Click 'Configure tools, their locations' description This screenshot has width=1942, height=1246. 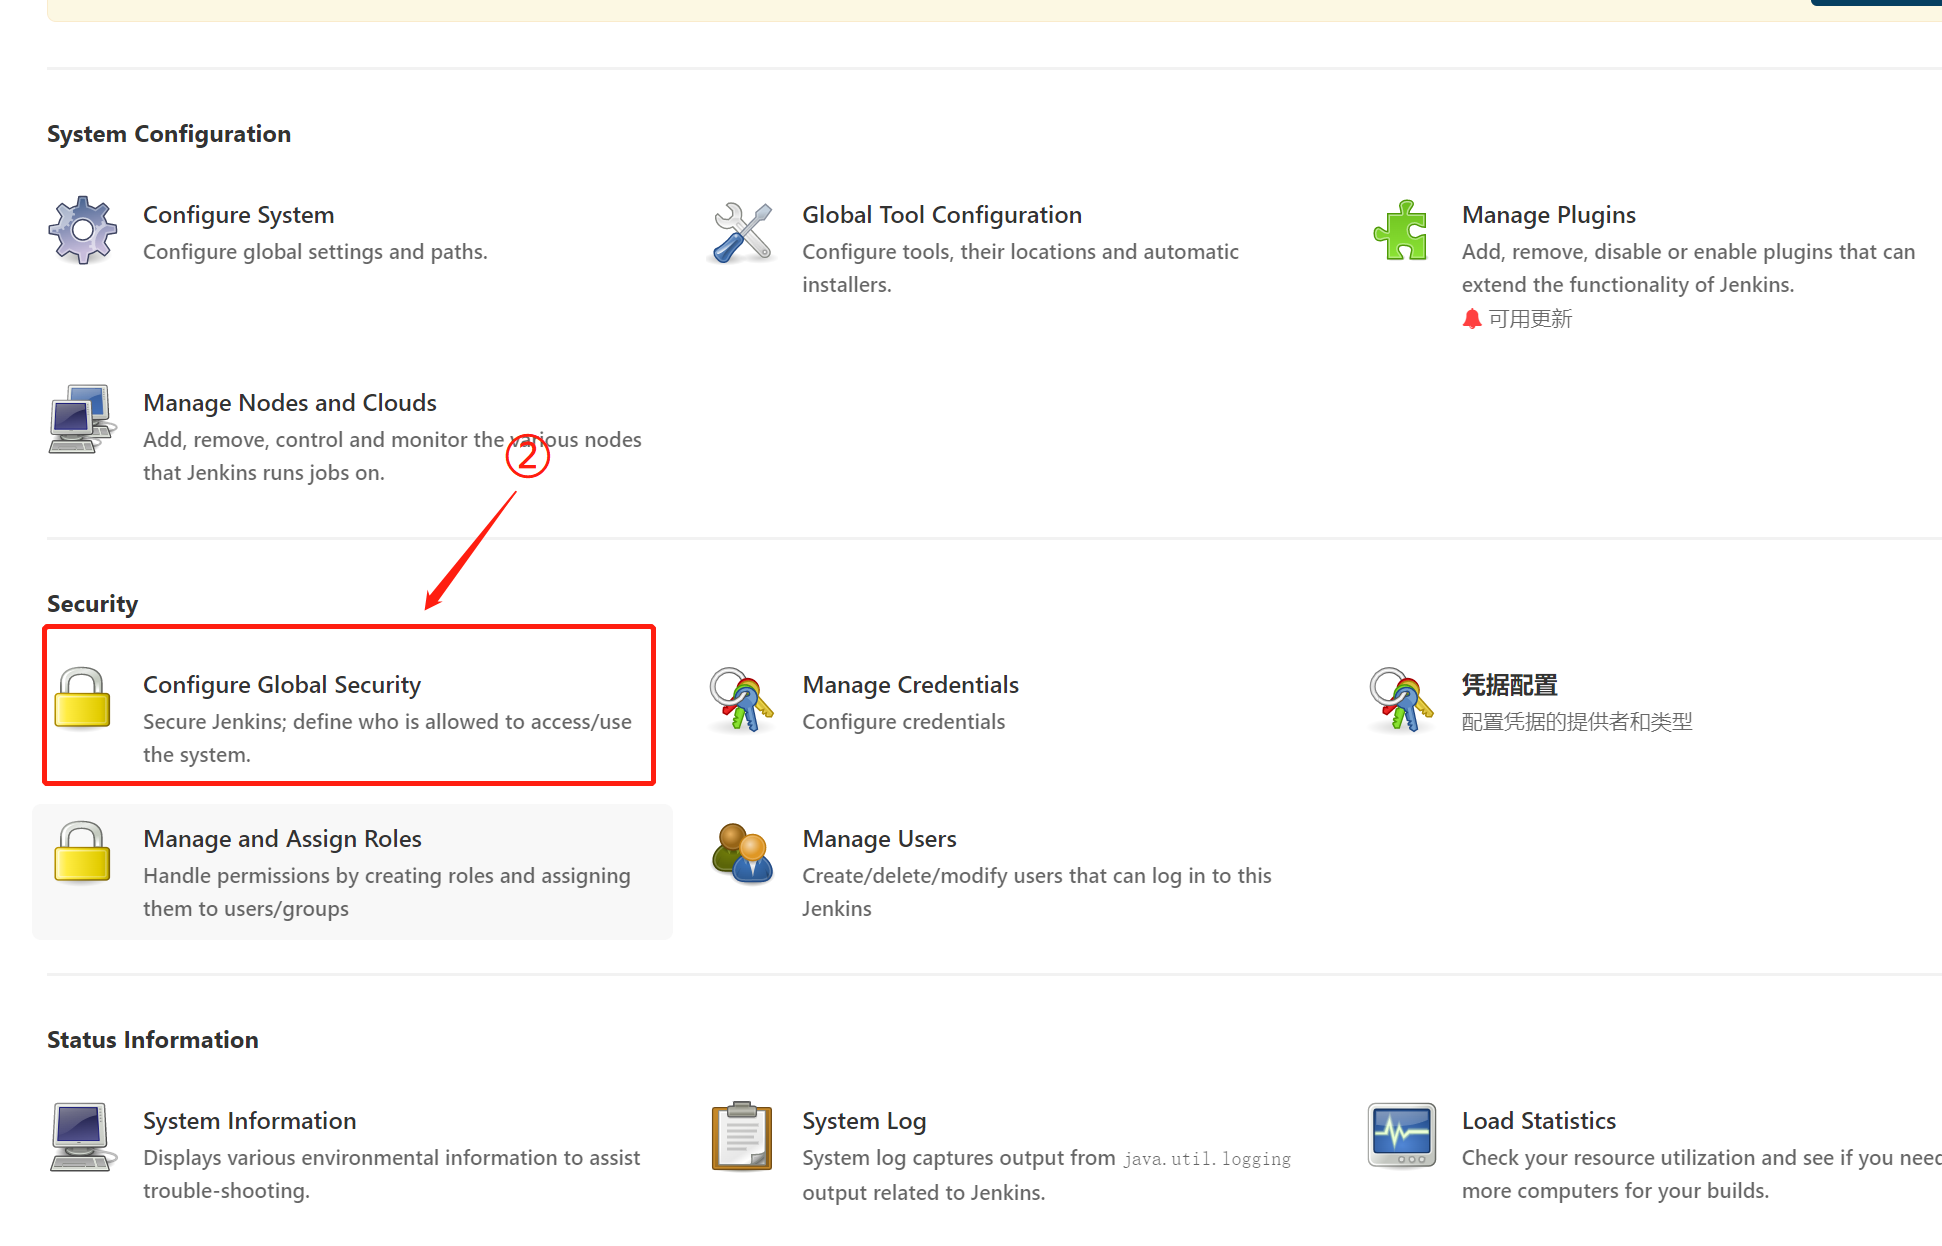[x=1020, y=268]
